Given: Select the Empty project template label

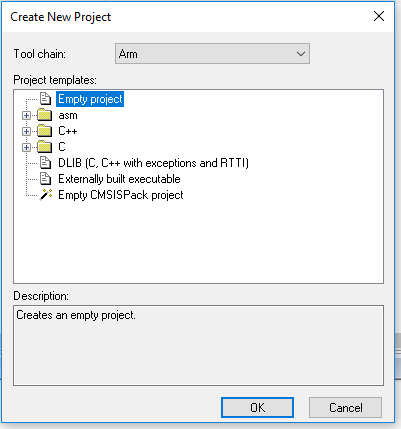Looking at the screenshot, I should click(90, 99).
